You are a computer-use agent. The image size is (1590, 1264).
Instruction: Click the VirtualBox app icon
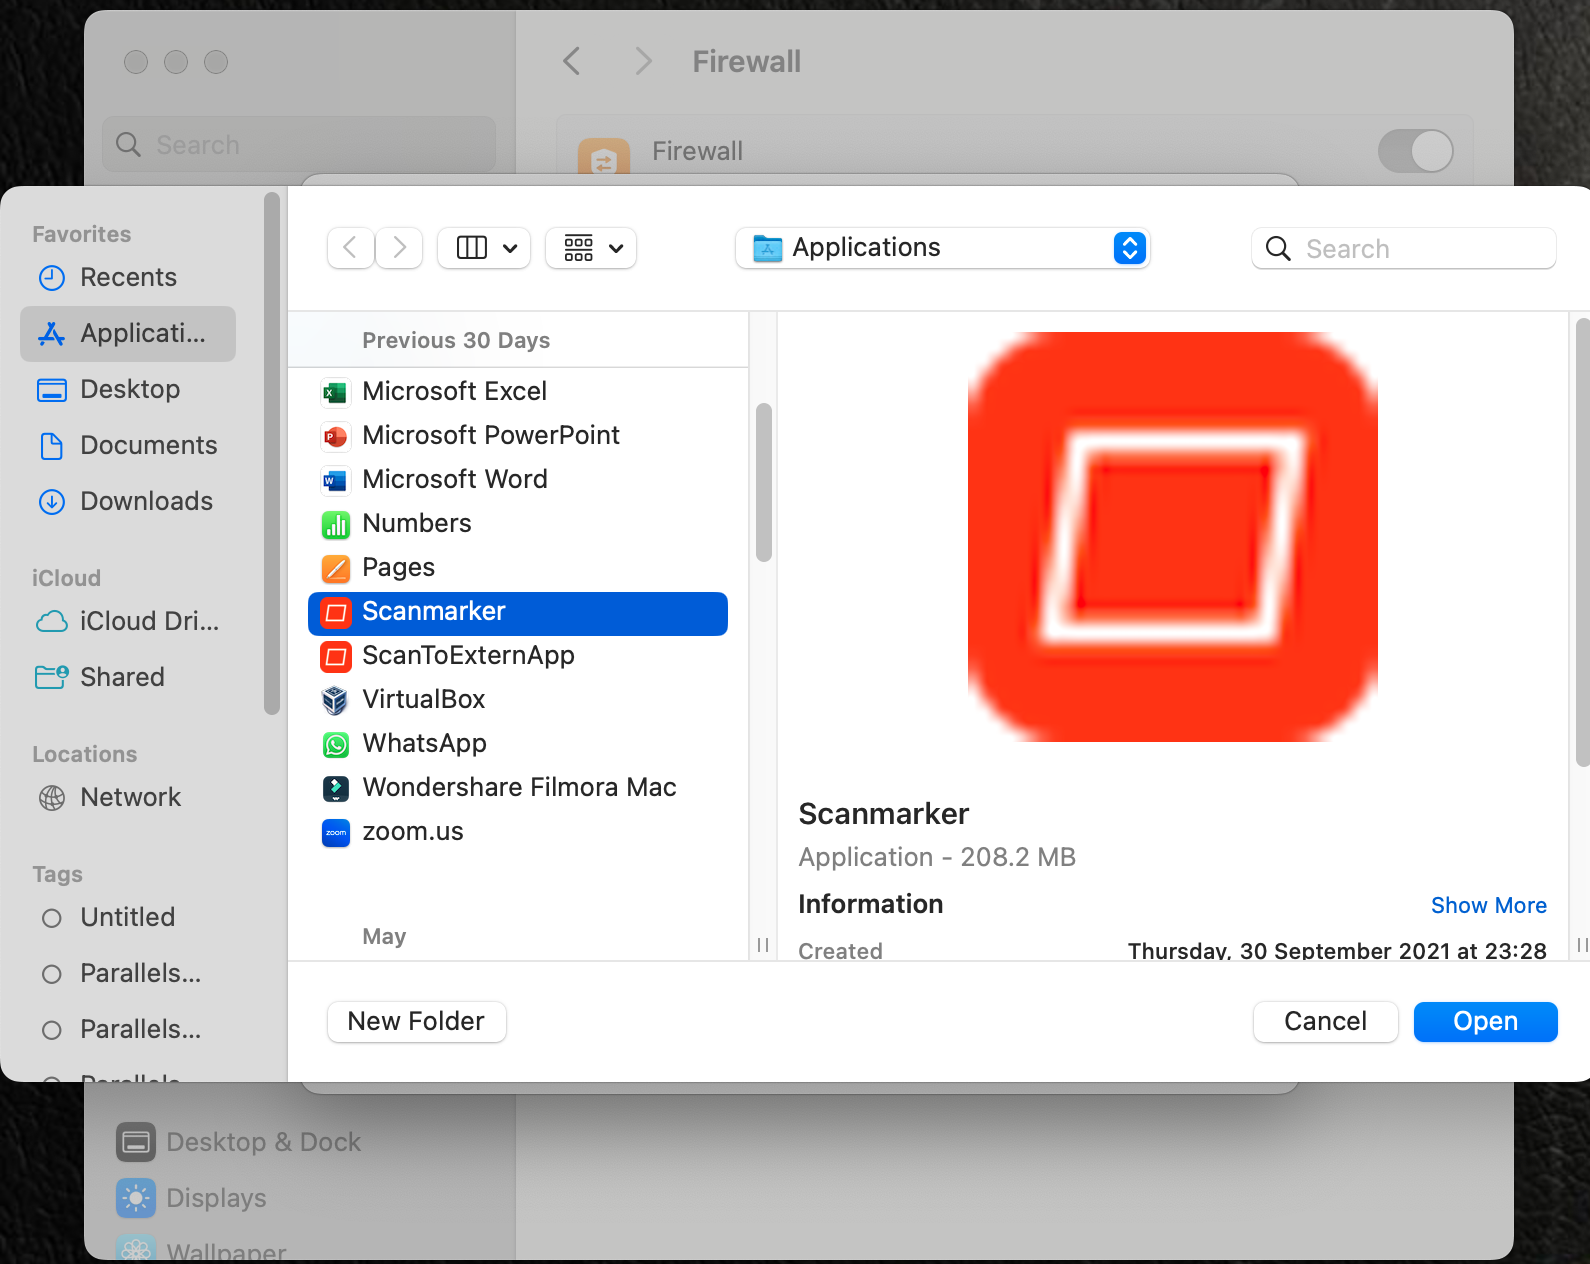[335, 700]
